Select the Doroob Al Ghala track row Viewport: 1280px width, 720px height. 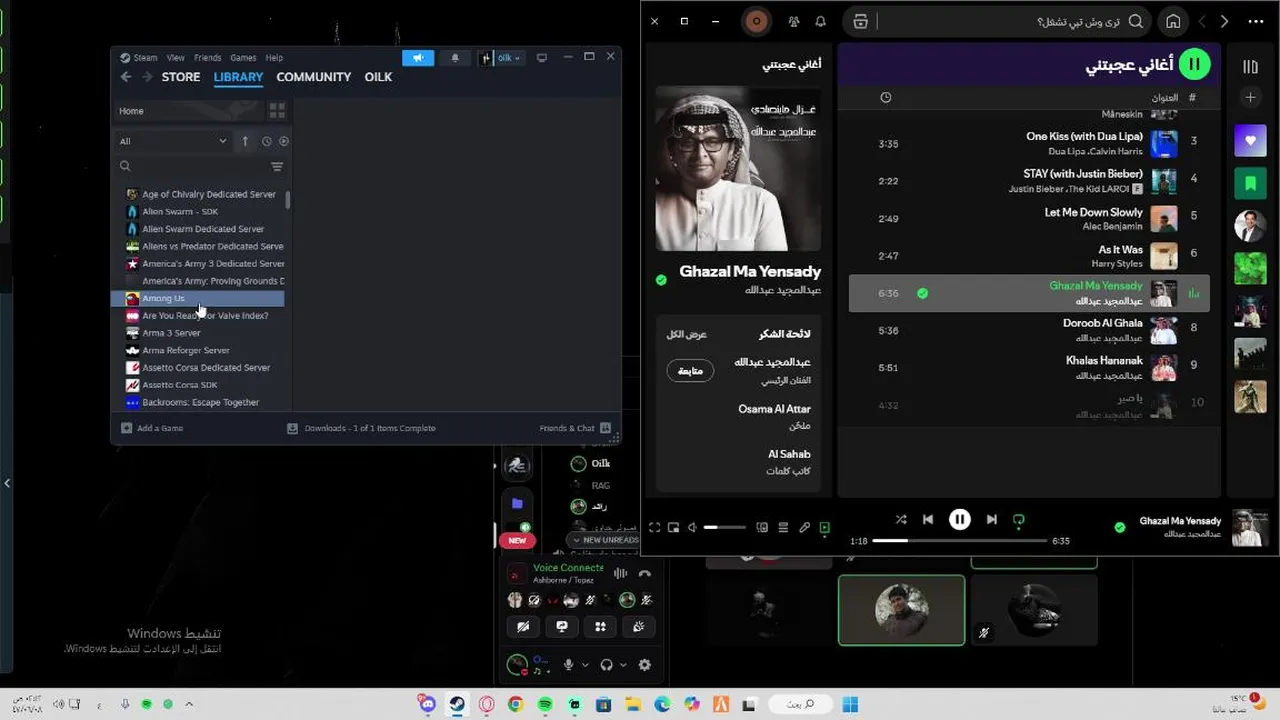pos(1029,330)
